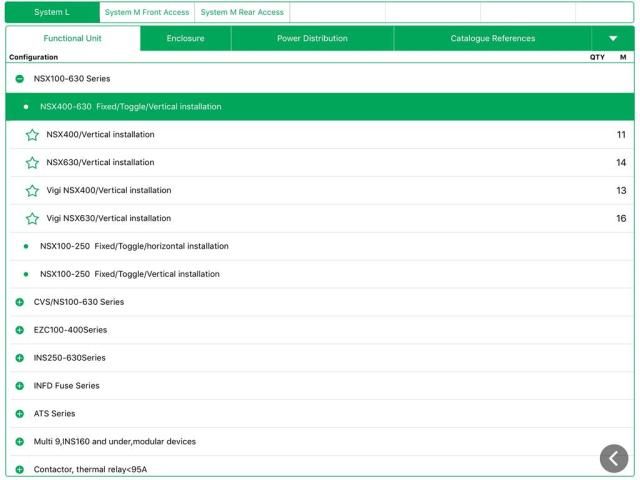This screenshot has width=640, height=480.
Task: Select NSX100-250 Fixed/Toggle/Vertical installation row
Action: [130, 274]
